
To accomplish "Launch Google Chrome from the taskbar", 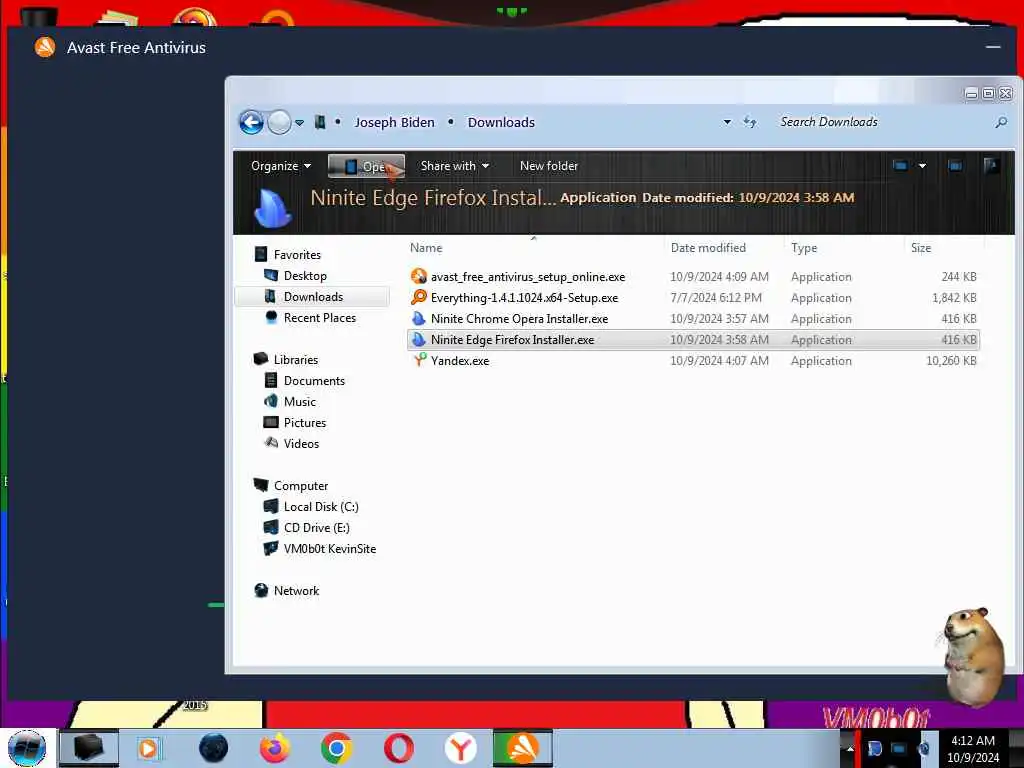I will tap(337, 748).
